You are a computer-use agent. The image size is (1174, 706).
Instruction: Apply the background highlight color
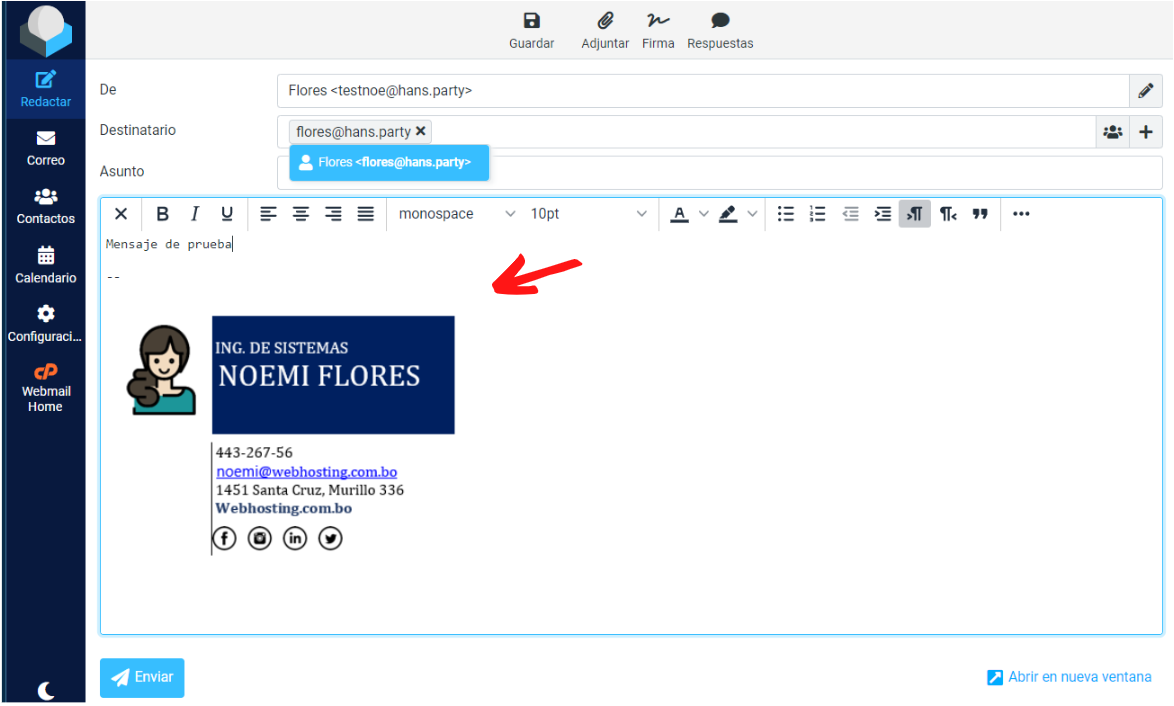tap(728, 214)
